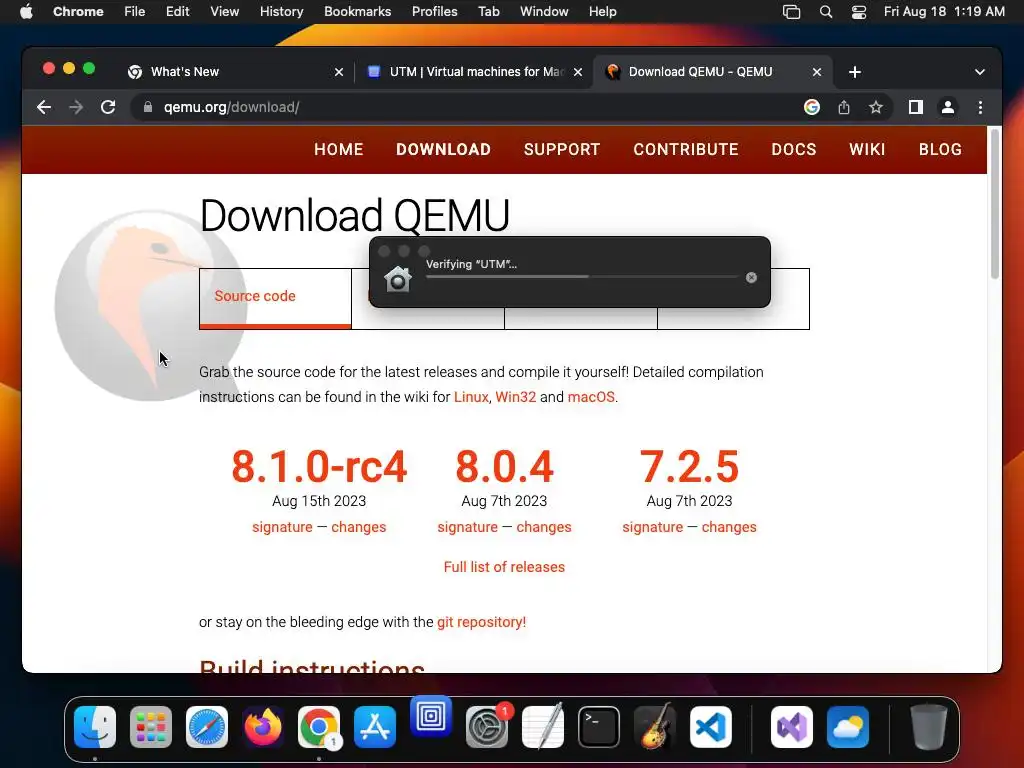This screenshot has width=1024, height=768.
Task: Open Launchpad from the Dock
Action: pos(151,727)
